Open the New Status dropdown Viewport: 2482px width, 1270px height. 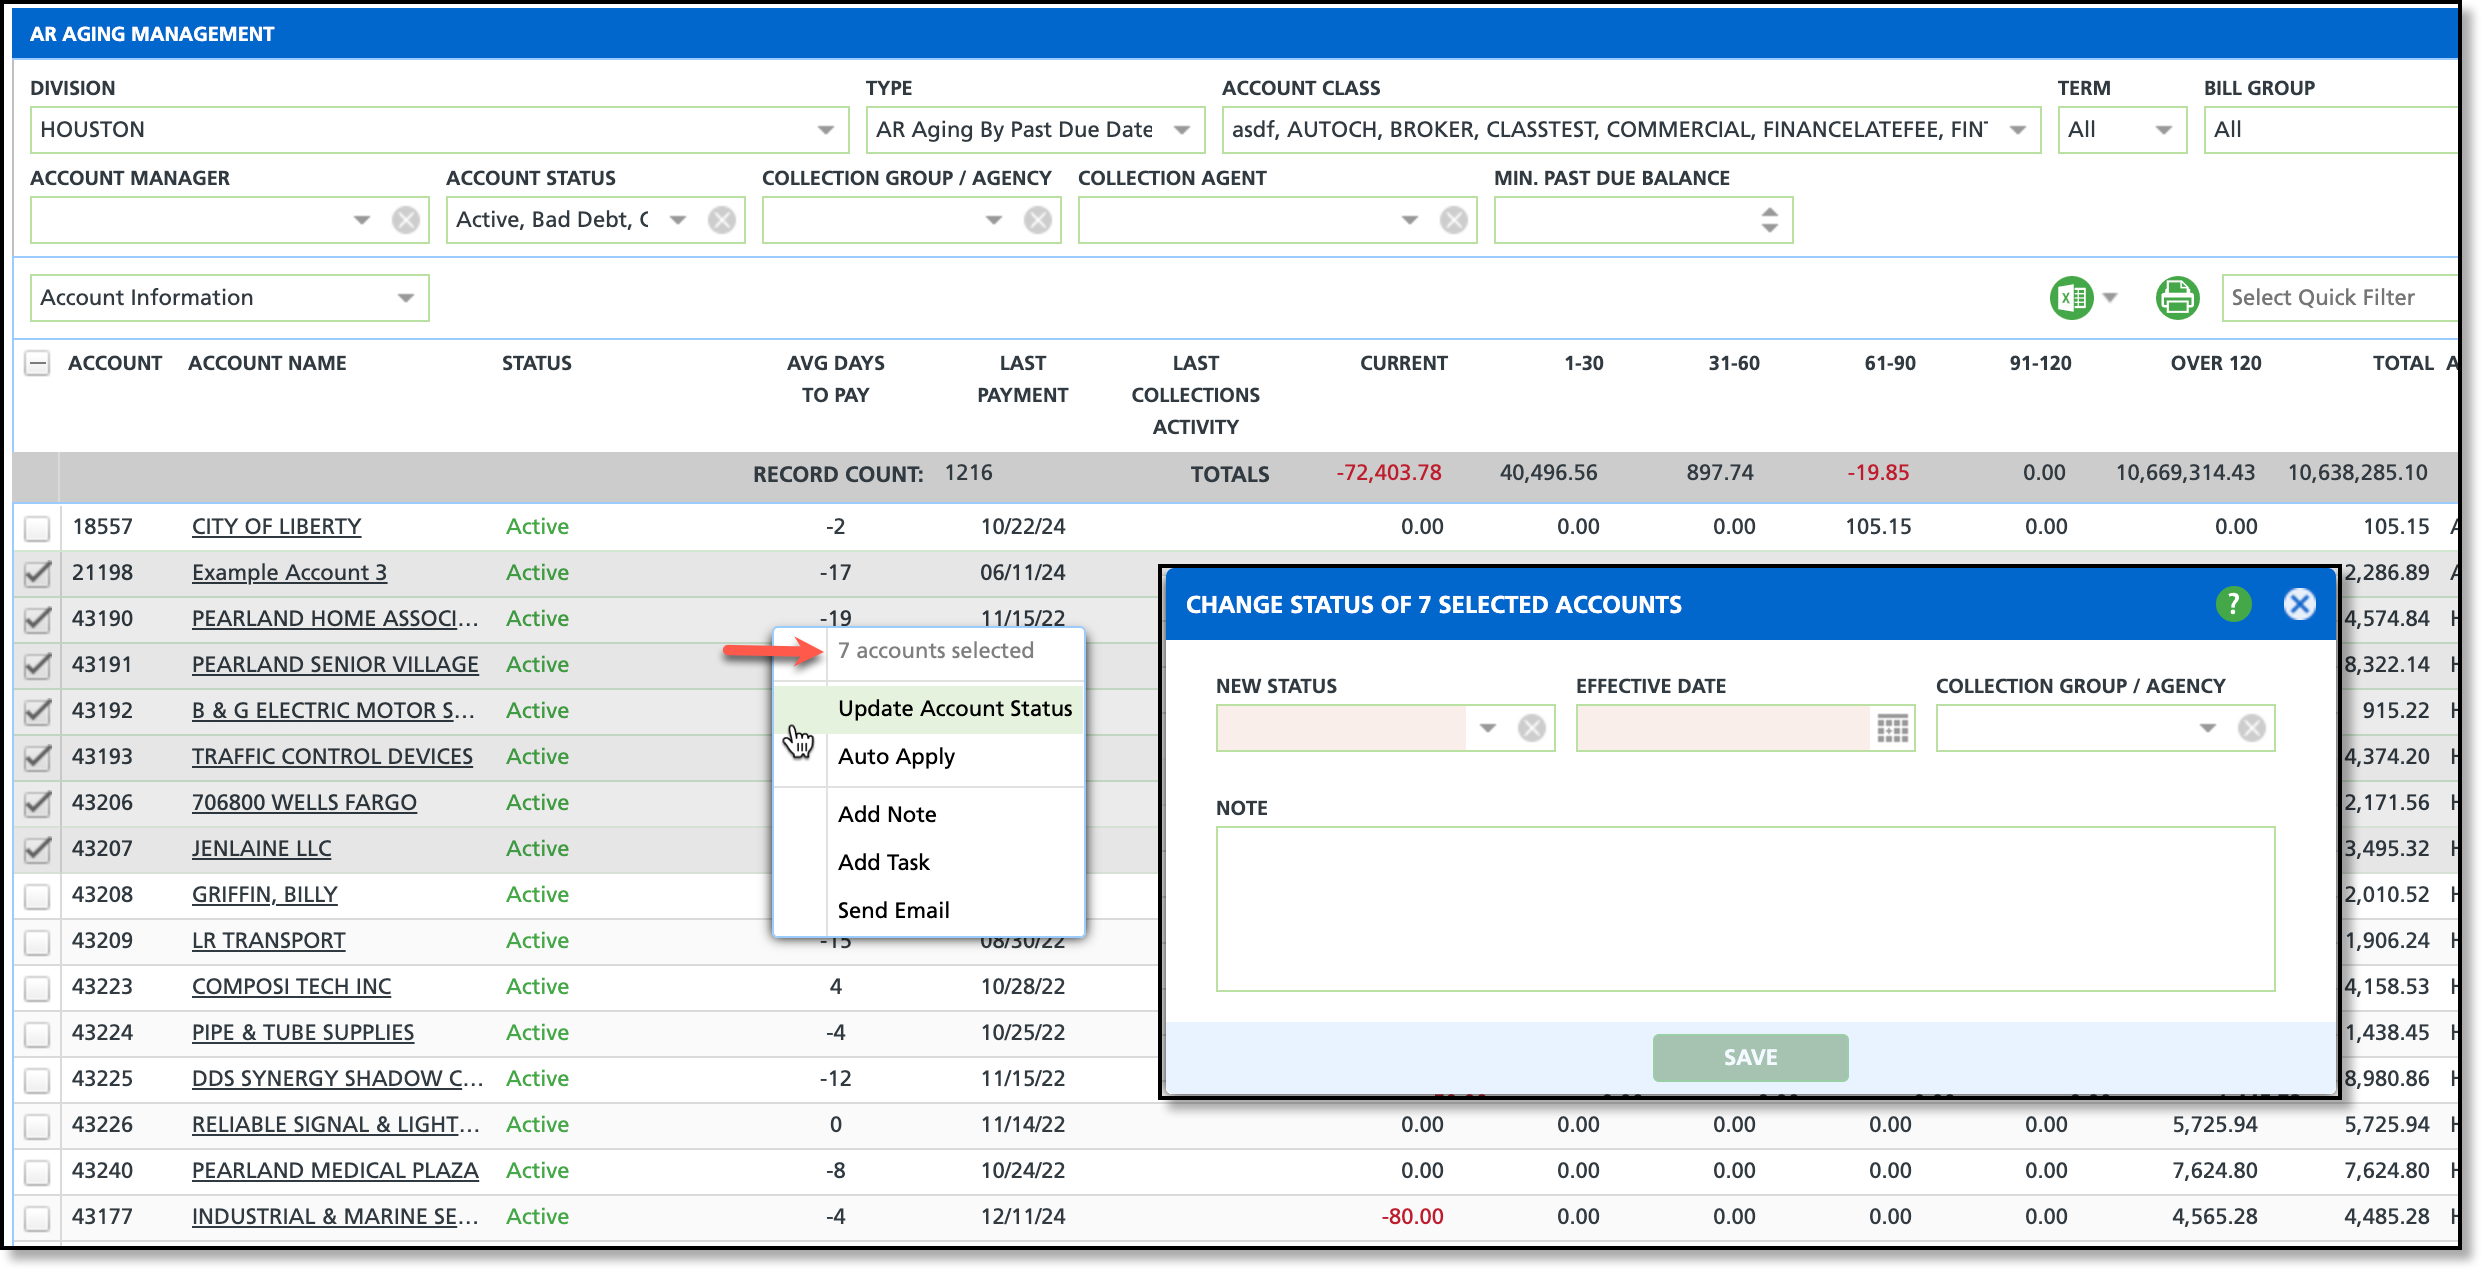(1488, 728)
